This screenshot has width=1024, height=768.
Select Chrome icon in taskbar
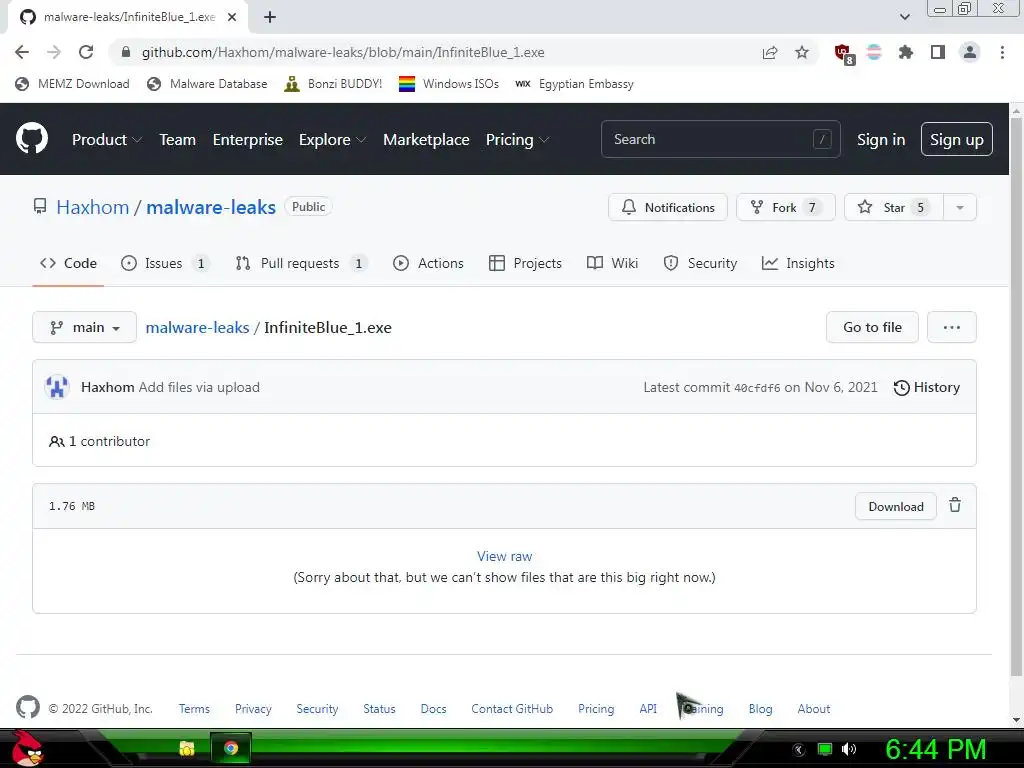coord(231,748)
